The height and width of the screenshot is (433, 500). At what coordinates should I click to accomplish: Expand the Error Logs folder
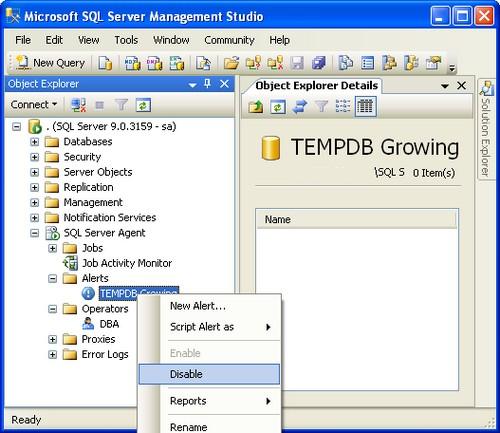[x=52, y=355]
